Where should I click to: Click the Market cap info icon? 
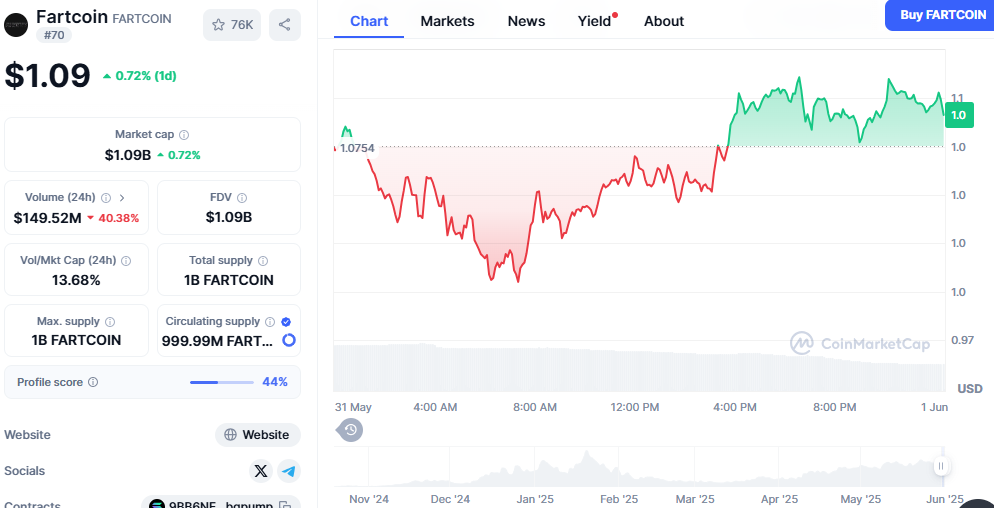click(x=184, y=135)
